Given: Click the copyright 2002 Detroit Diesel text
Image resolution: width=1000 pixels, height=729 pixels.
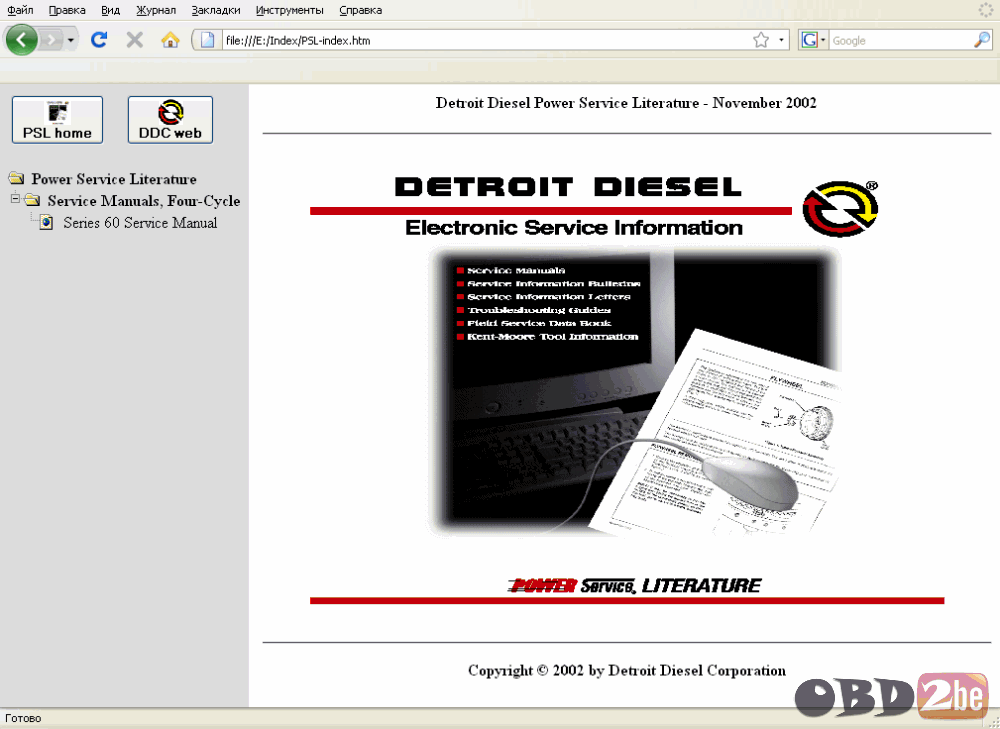Looking at the screenshot, I should (627, 670).
